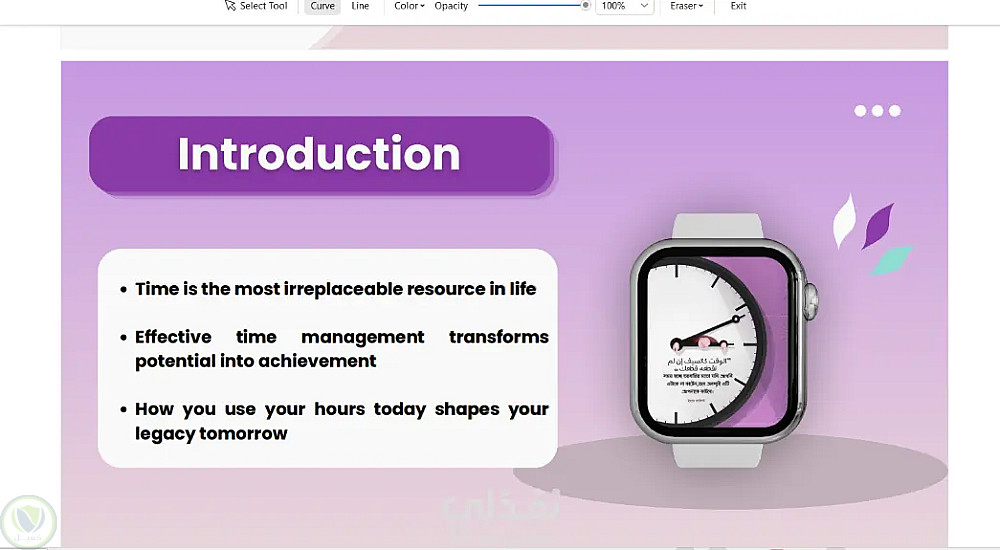Click the bullet about effective time management
Image resolution: width=1000 pixels, height=550 pixels.
334,348
